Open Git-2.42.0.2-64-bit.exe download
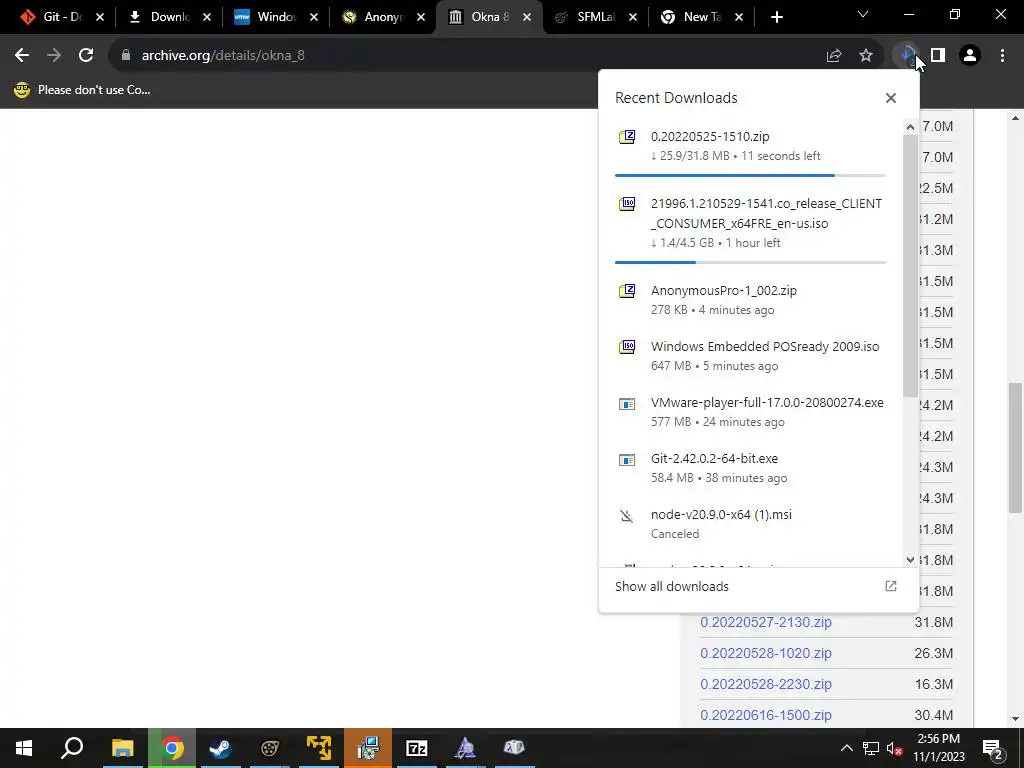This screenshot has height=768, width=1024. pos(714,459)
